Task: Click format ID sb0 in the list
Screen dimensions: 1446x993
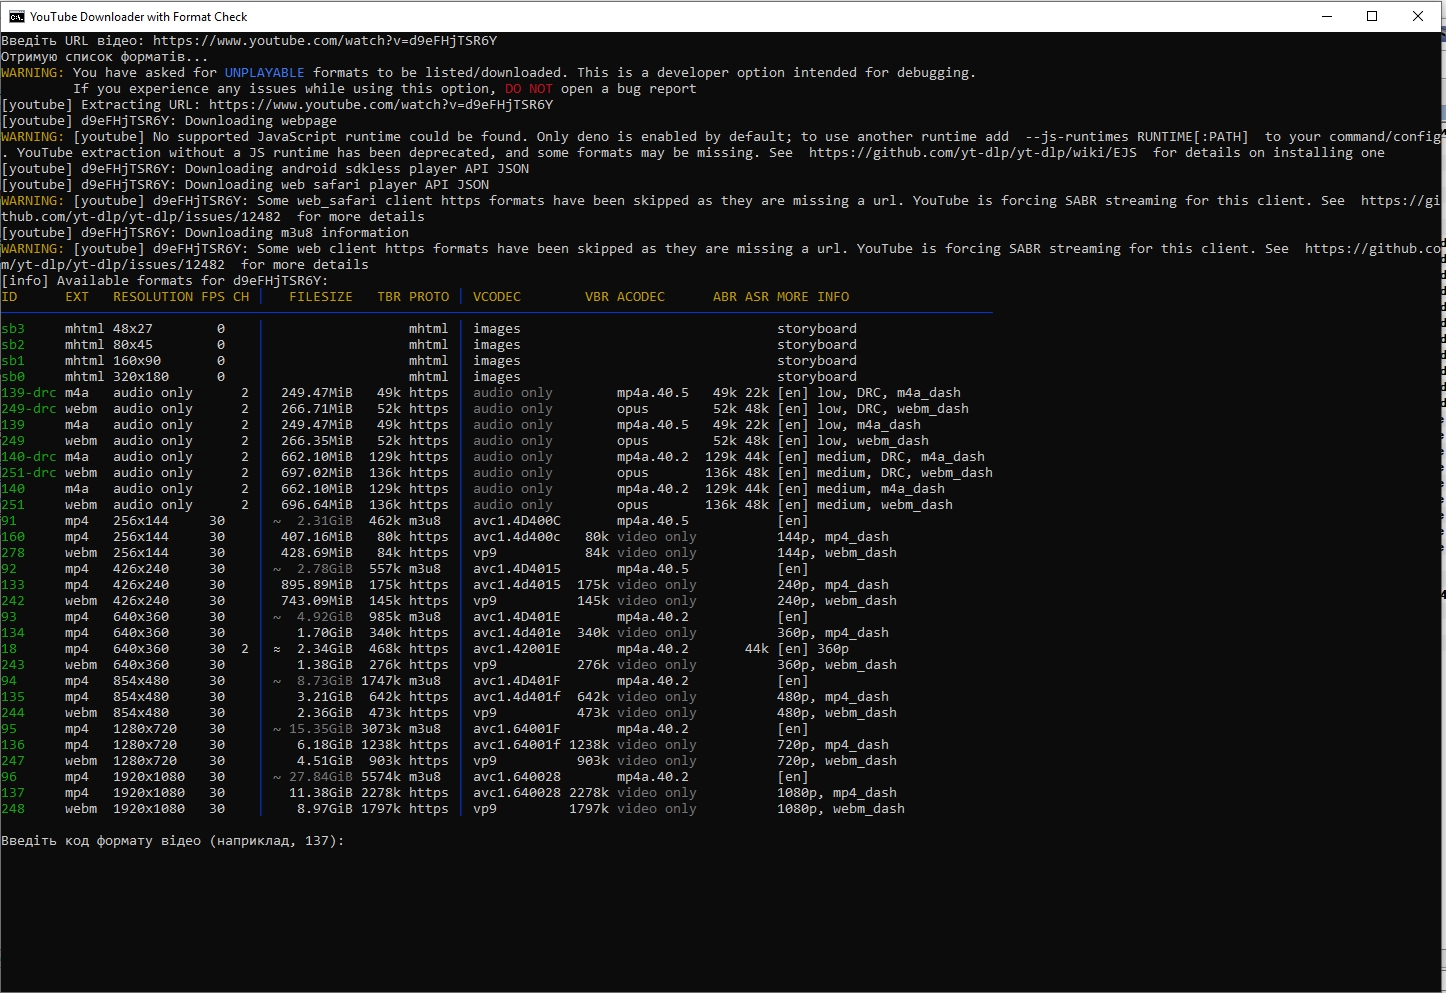Action: [13, 377]
